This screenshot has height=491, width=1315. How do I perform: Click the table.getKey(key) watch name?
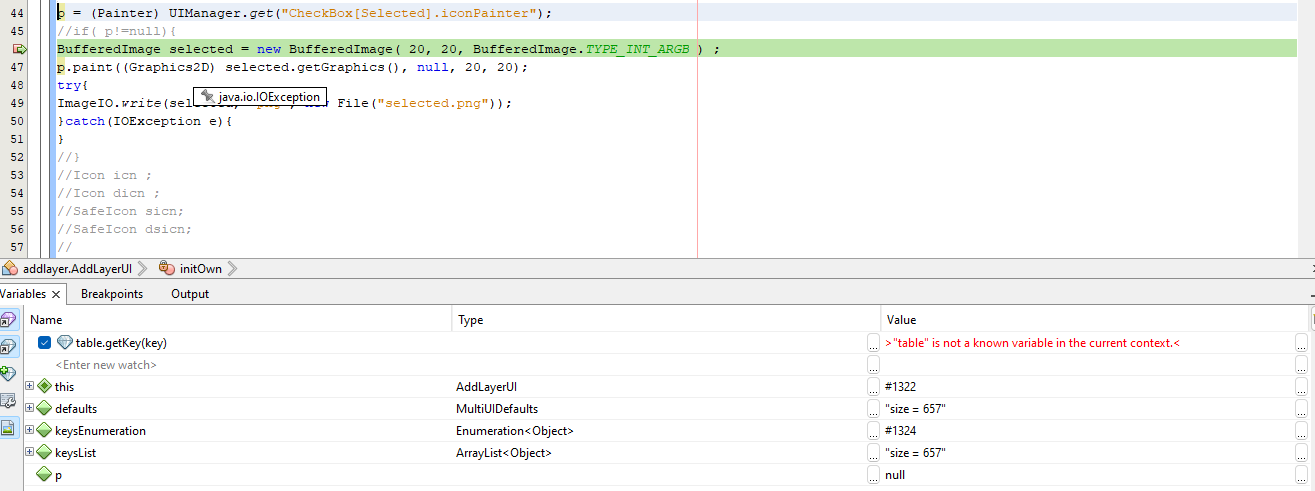(121, 343)
